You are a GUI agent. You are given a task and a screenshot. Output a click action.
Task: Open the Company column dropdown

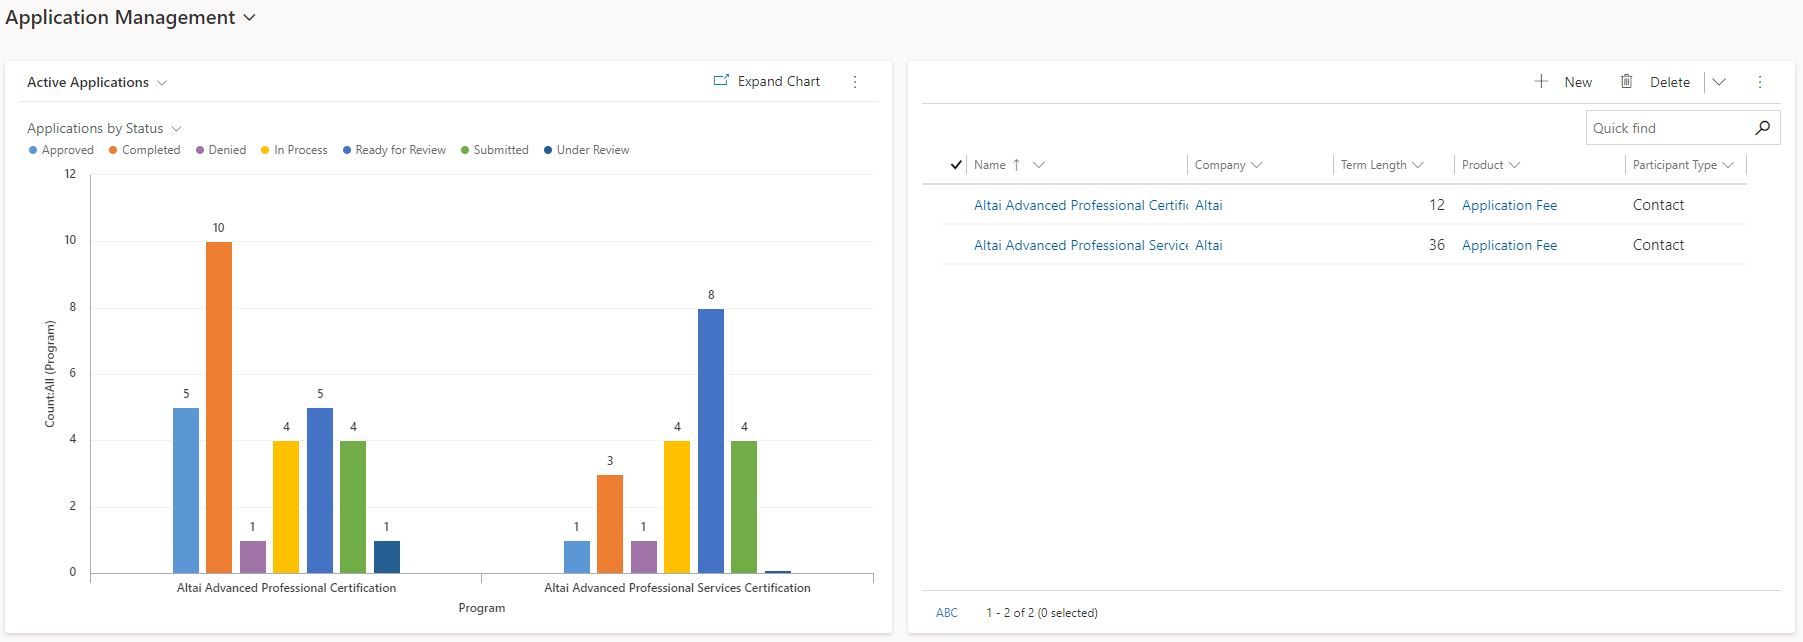[x=1257, y=165]
